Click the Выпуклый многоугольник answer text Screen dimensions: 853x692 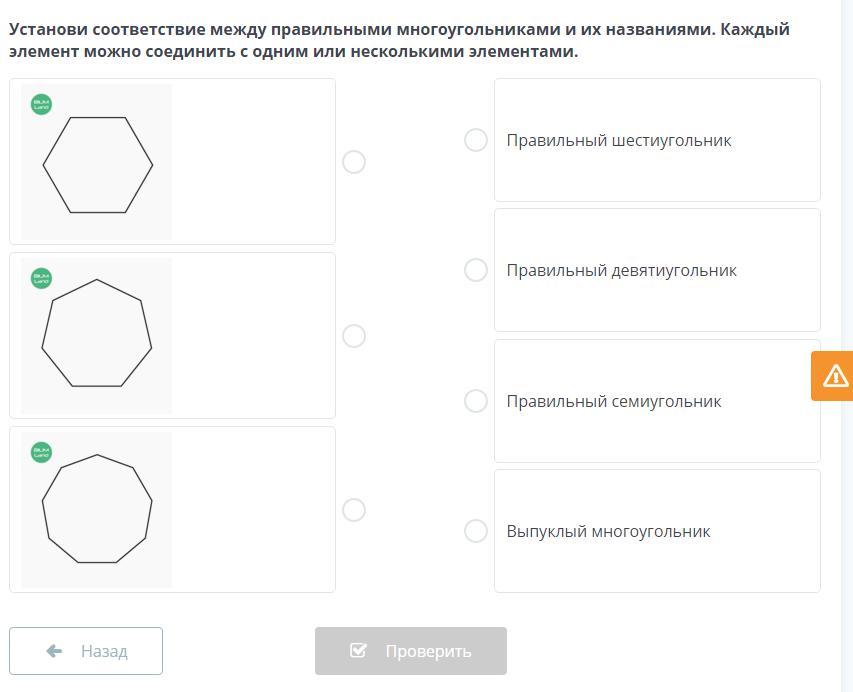click(x=608, y=532)
